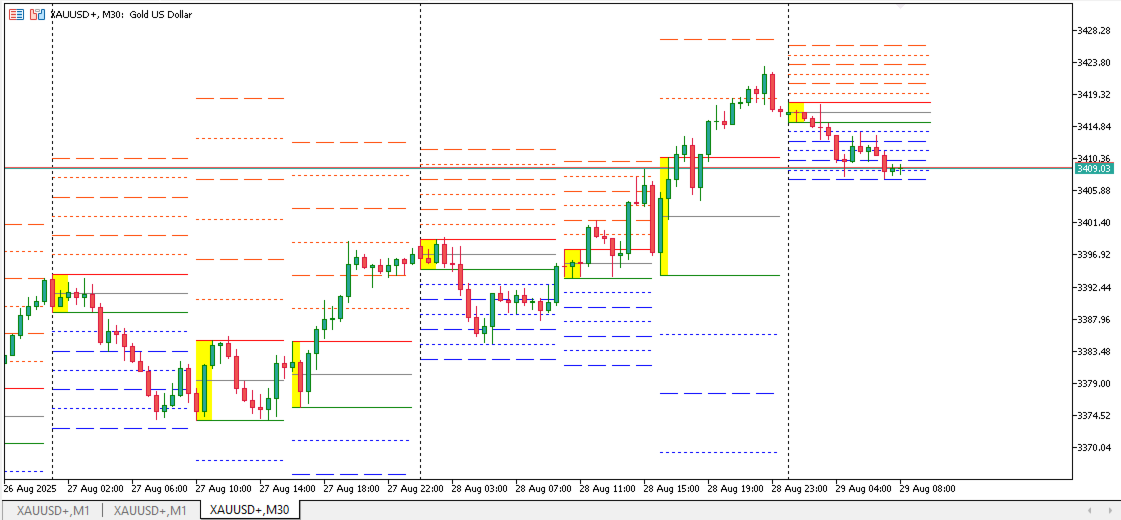Click the "28 Aug 19:00" time label

[735, 489]
